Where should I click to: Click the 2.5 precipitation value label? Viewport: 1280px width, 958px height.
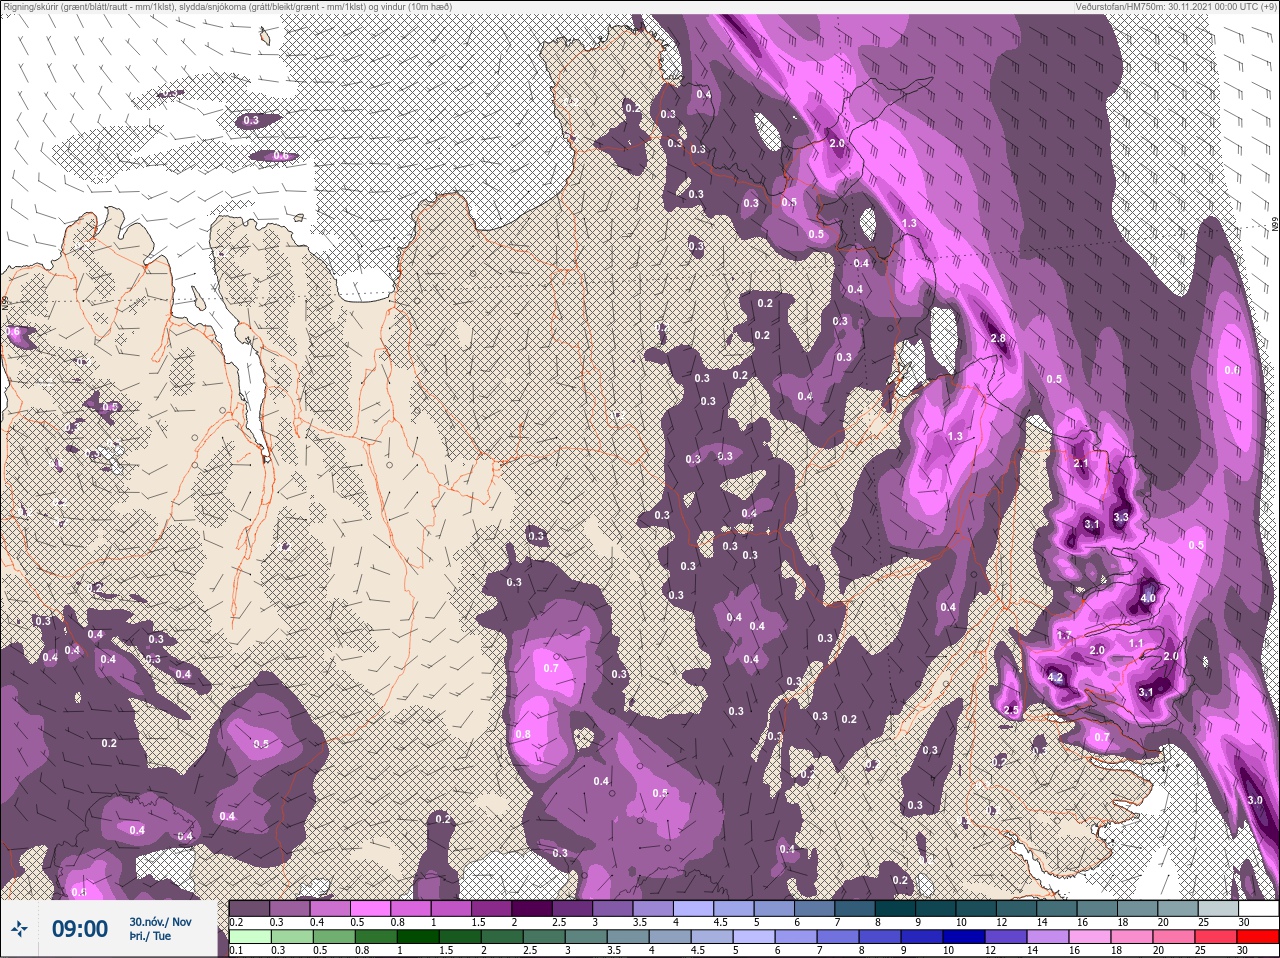1011,710
